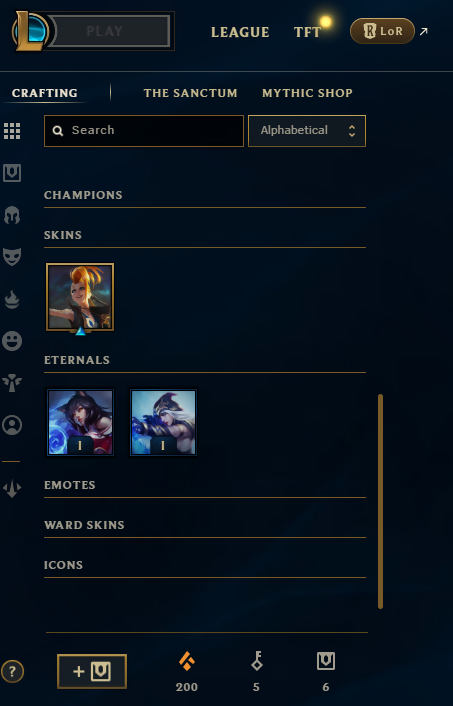Image resolution: width=453 pixels, height=706 pixels.
Task: Filter by chests icon in sidebar
Action: point(12,173)
